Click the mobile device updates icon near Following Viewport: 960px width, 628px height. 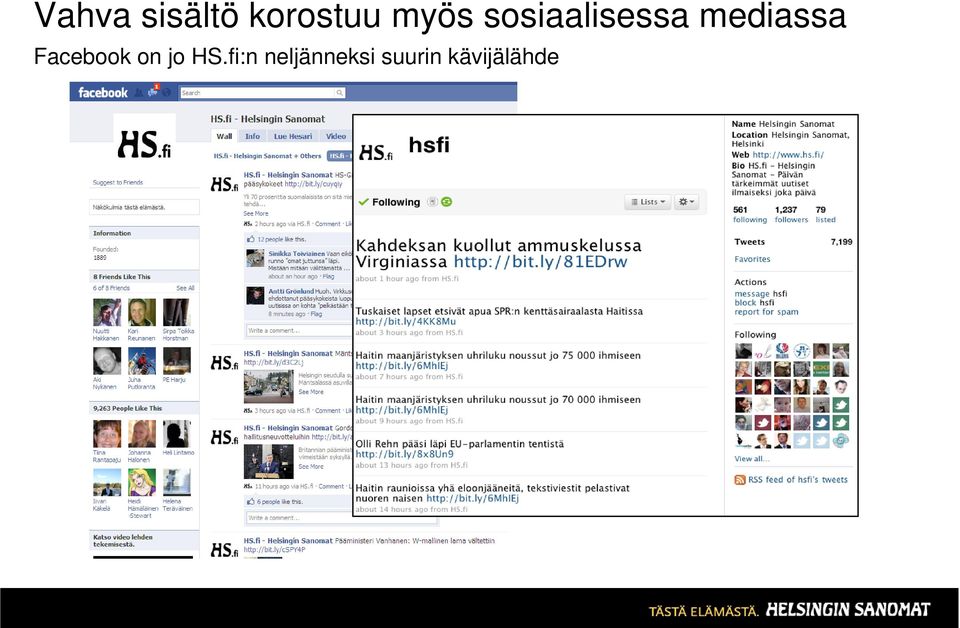coord(432,201)
